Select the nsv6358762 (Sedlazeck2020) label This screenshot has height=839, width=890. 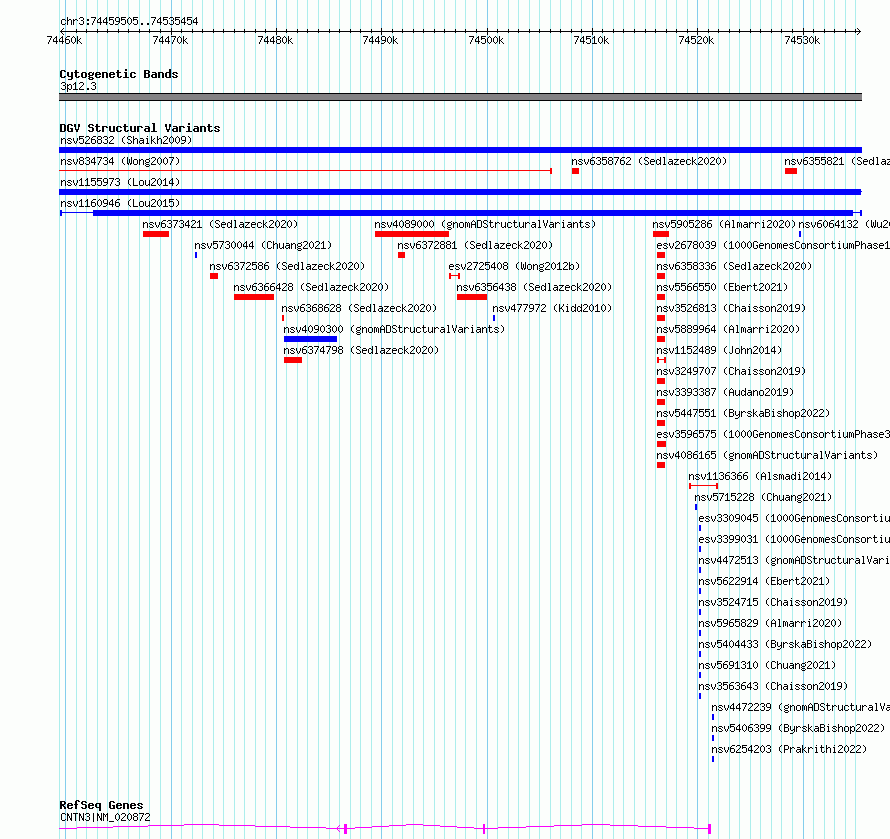(x=649, y=161)
